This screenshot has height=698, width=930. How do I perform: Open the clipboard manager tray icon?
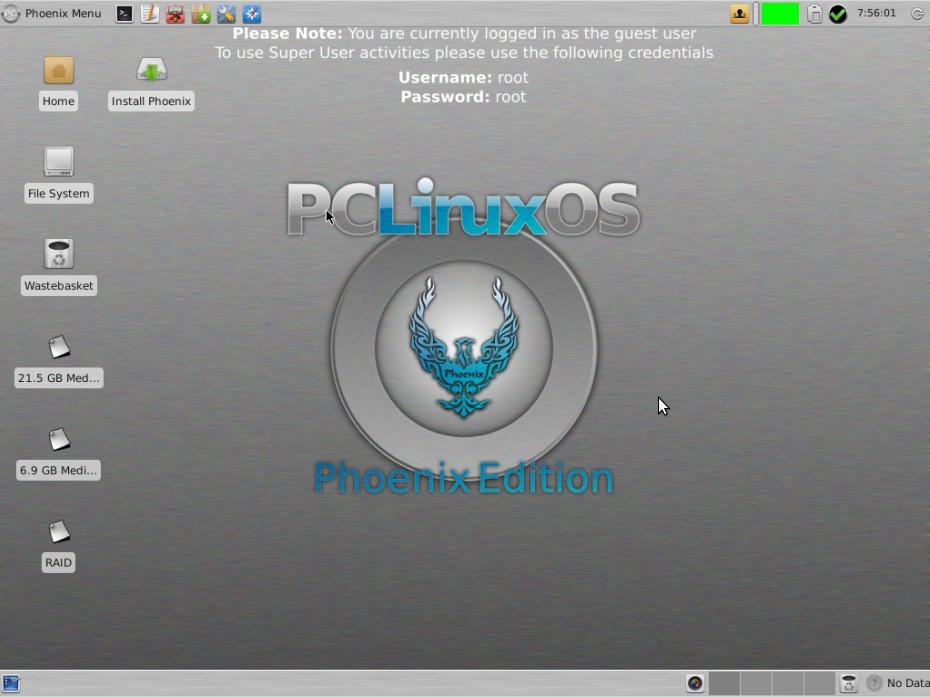pyautogui.click(x=815, y=14)
